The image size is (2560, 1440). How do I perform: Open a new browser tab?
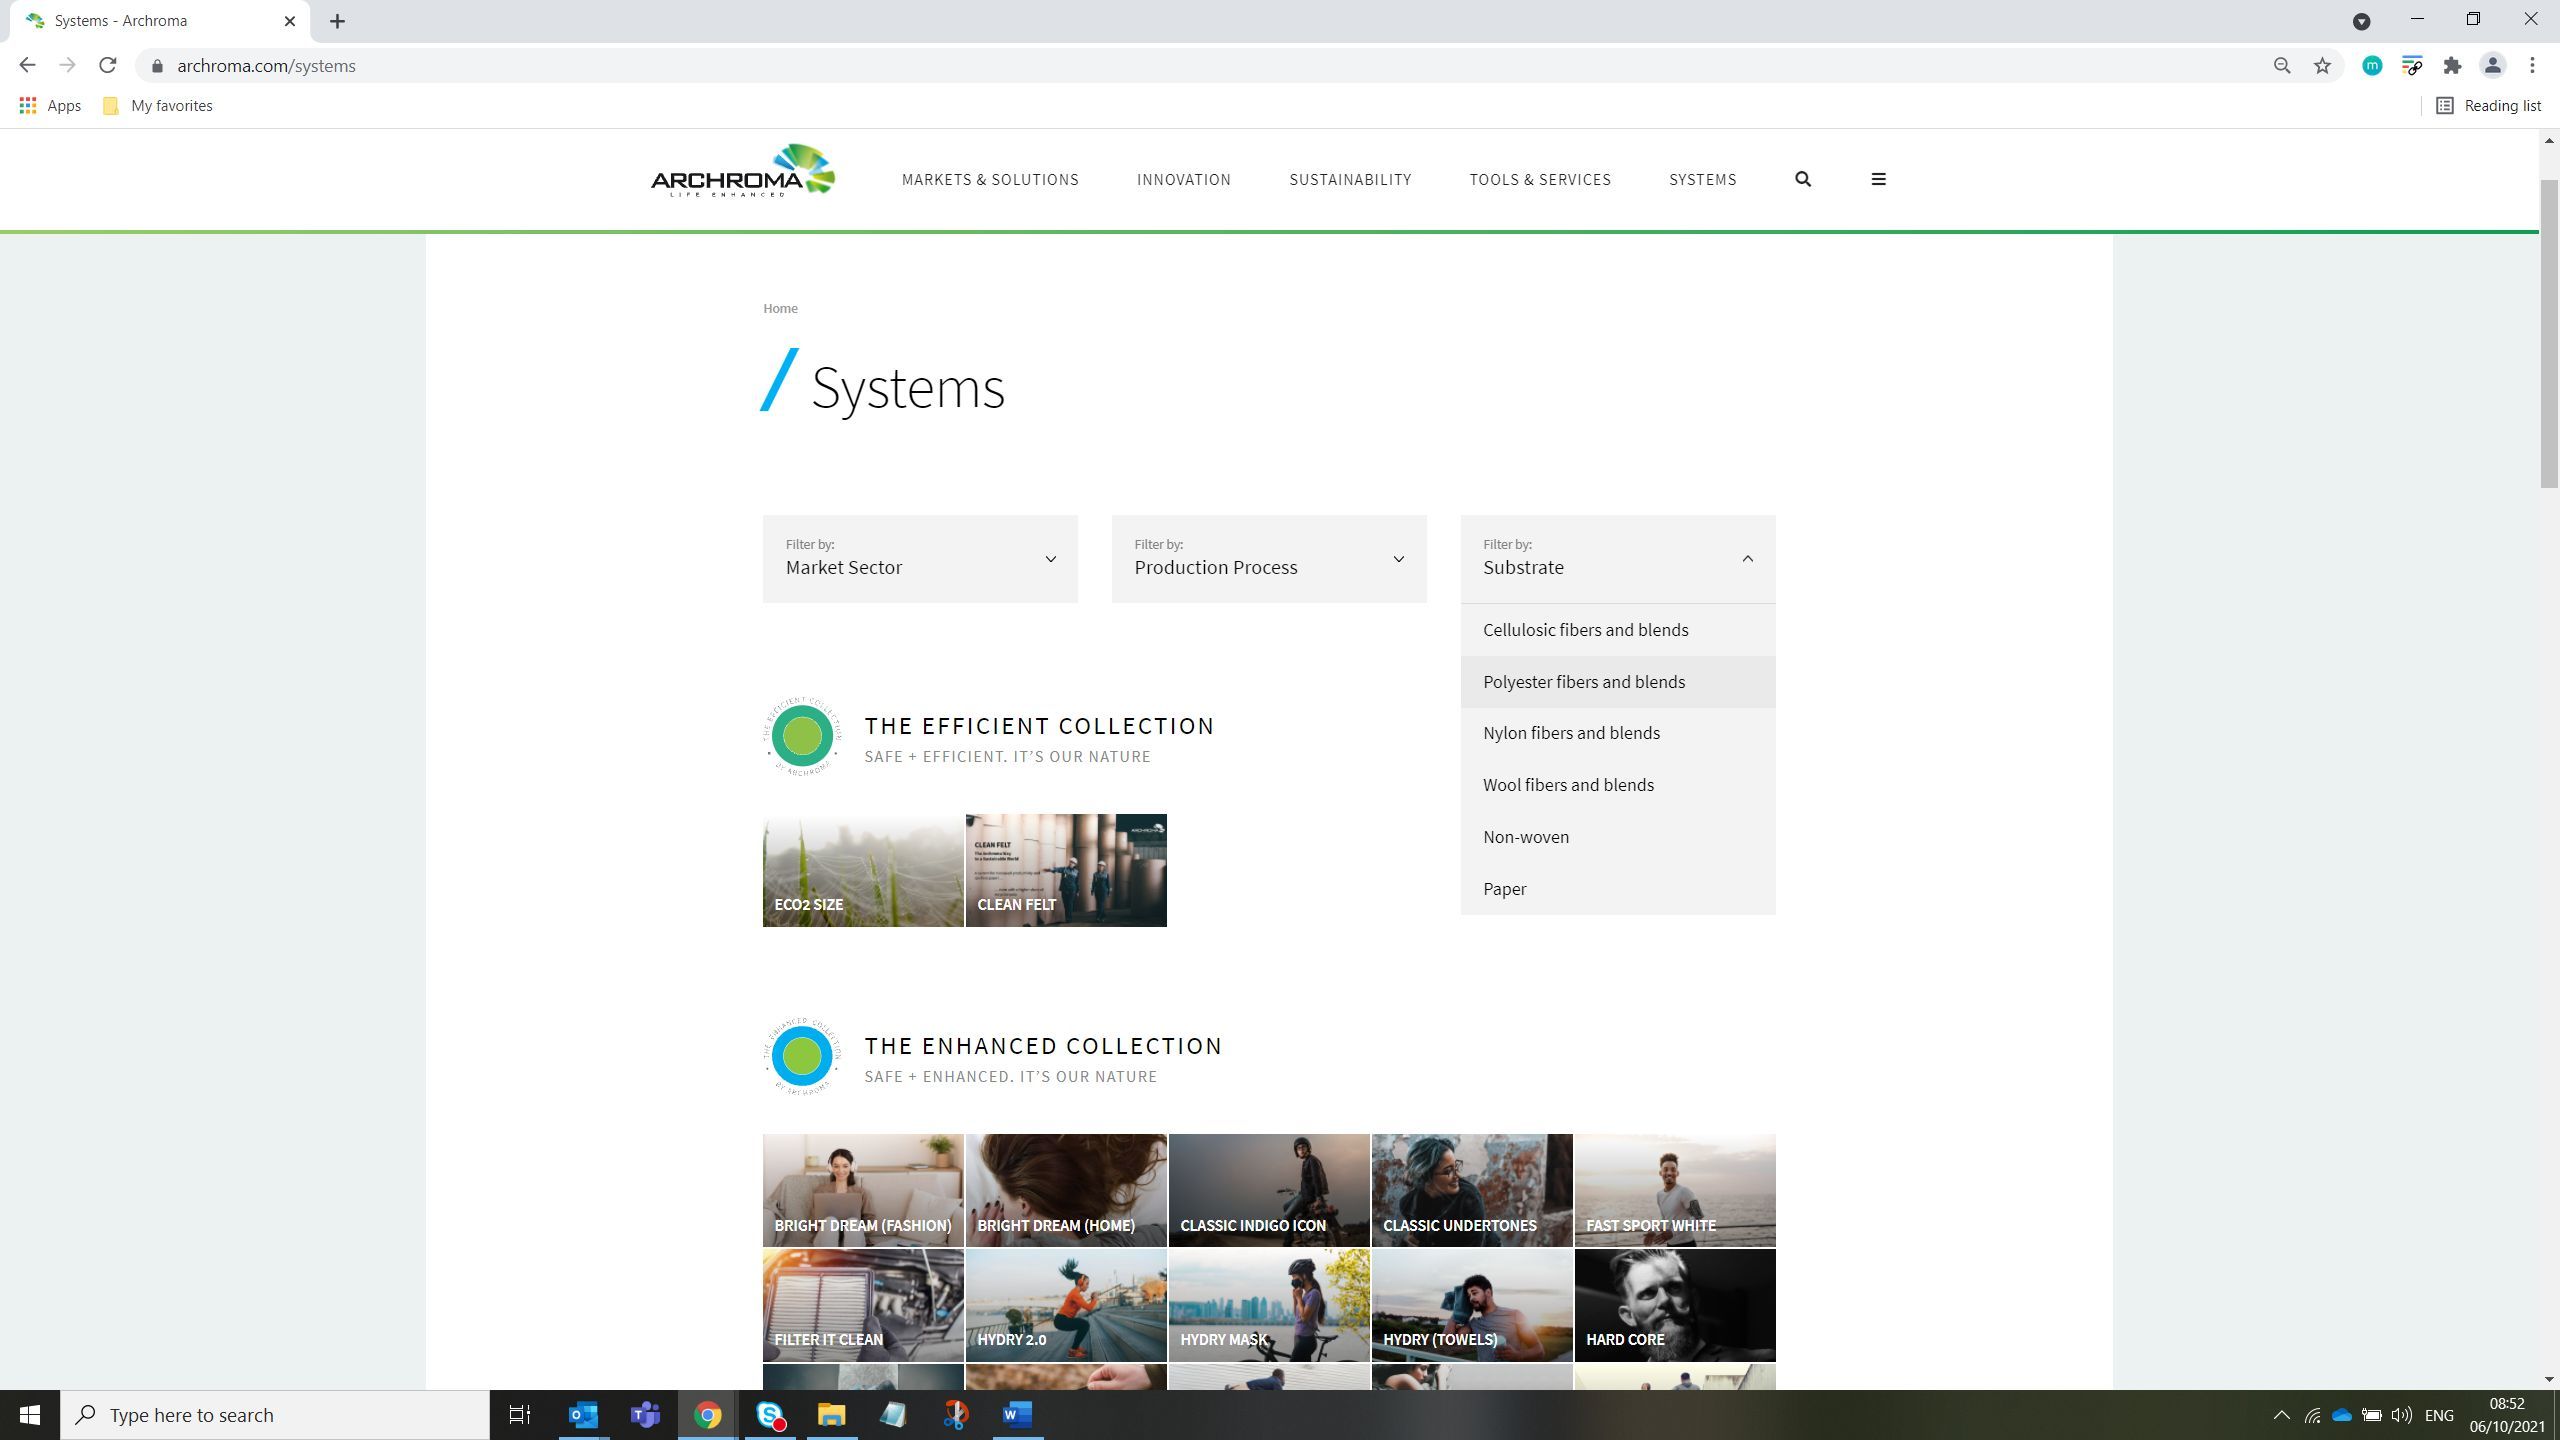[x=337, y=21]
